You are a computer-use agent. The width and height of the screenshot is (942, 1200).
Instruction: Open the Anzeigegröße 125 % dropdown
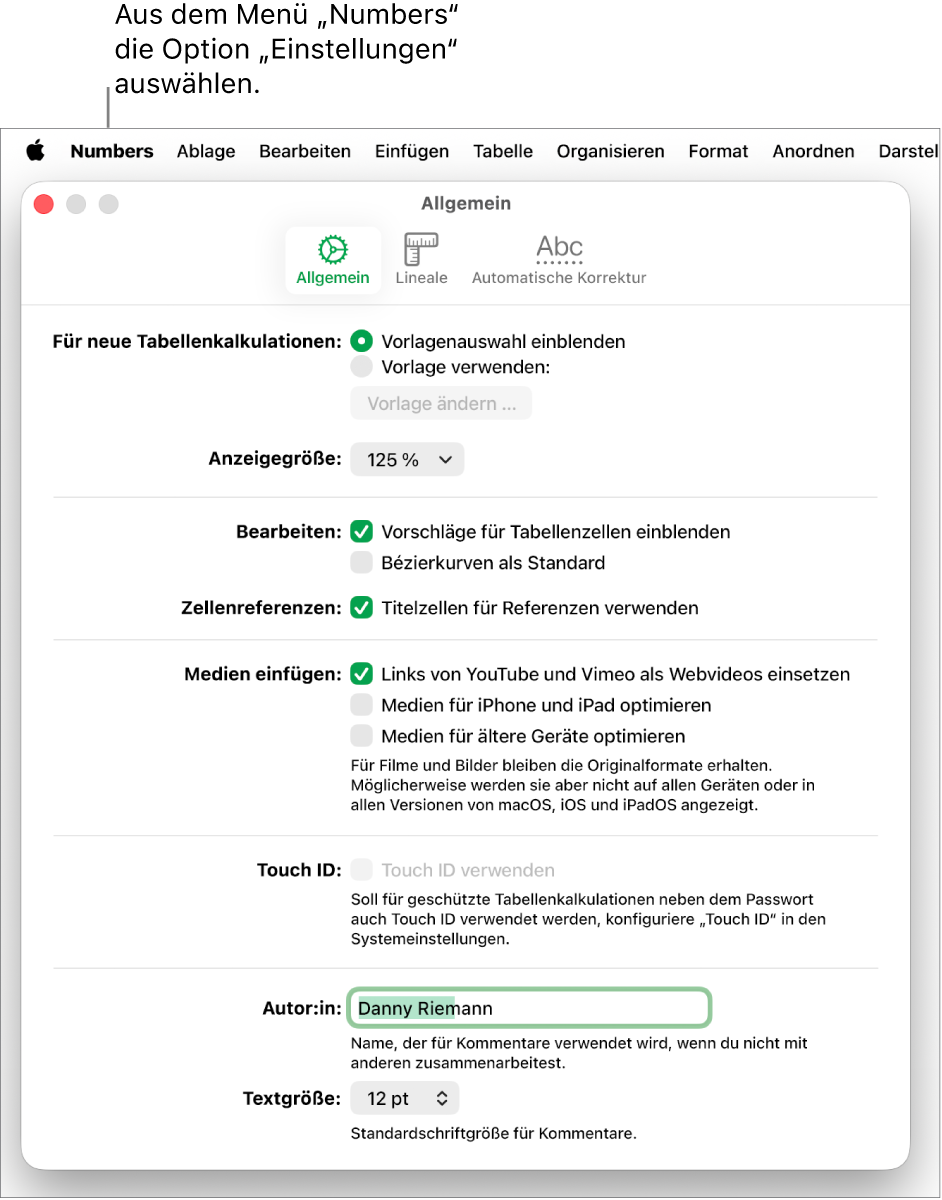[407, 460]
